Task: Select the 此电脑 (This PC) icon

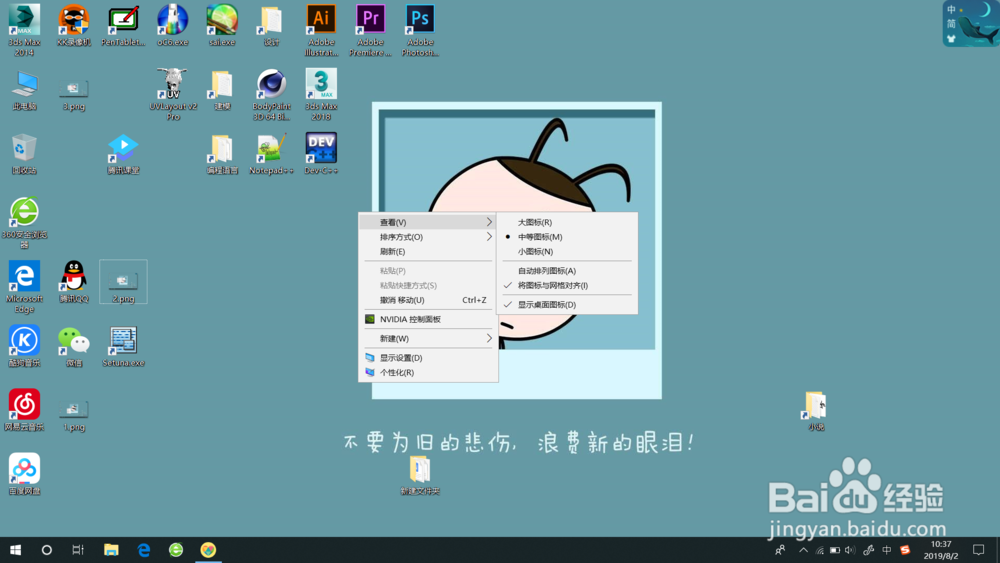Action: (24, 90)
